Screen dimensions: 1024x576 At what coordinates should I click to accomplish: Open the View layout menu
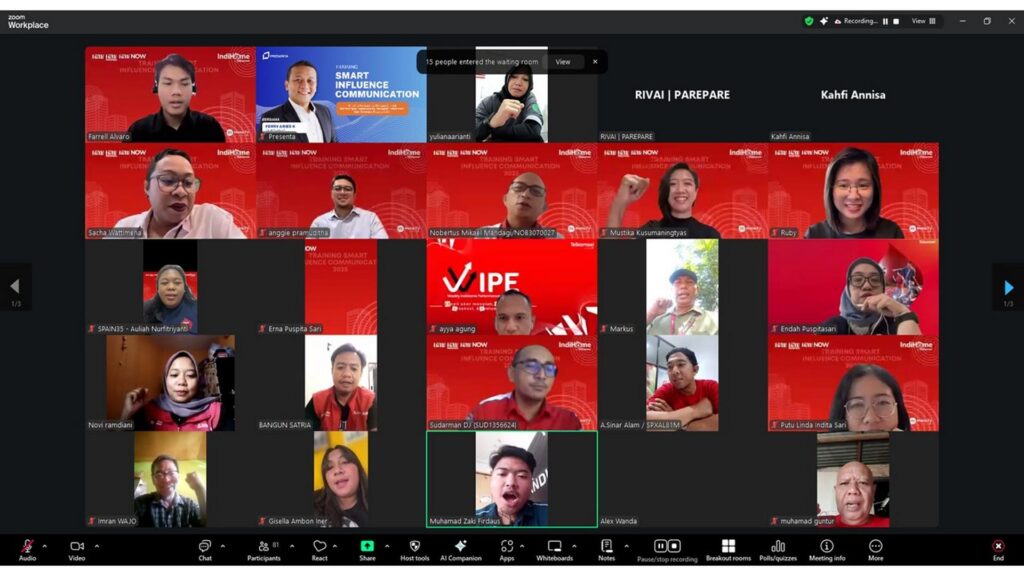923,21
